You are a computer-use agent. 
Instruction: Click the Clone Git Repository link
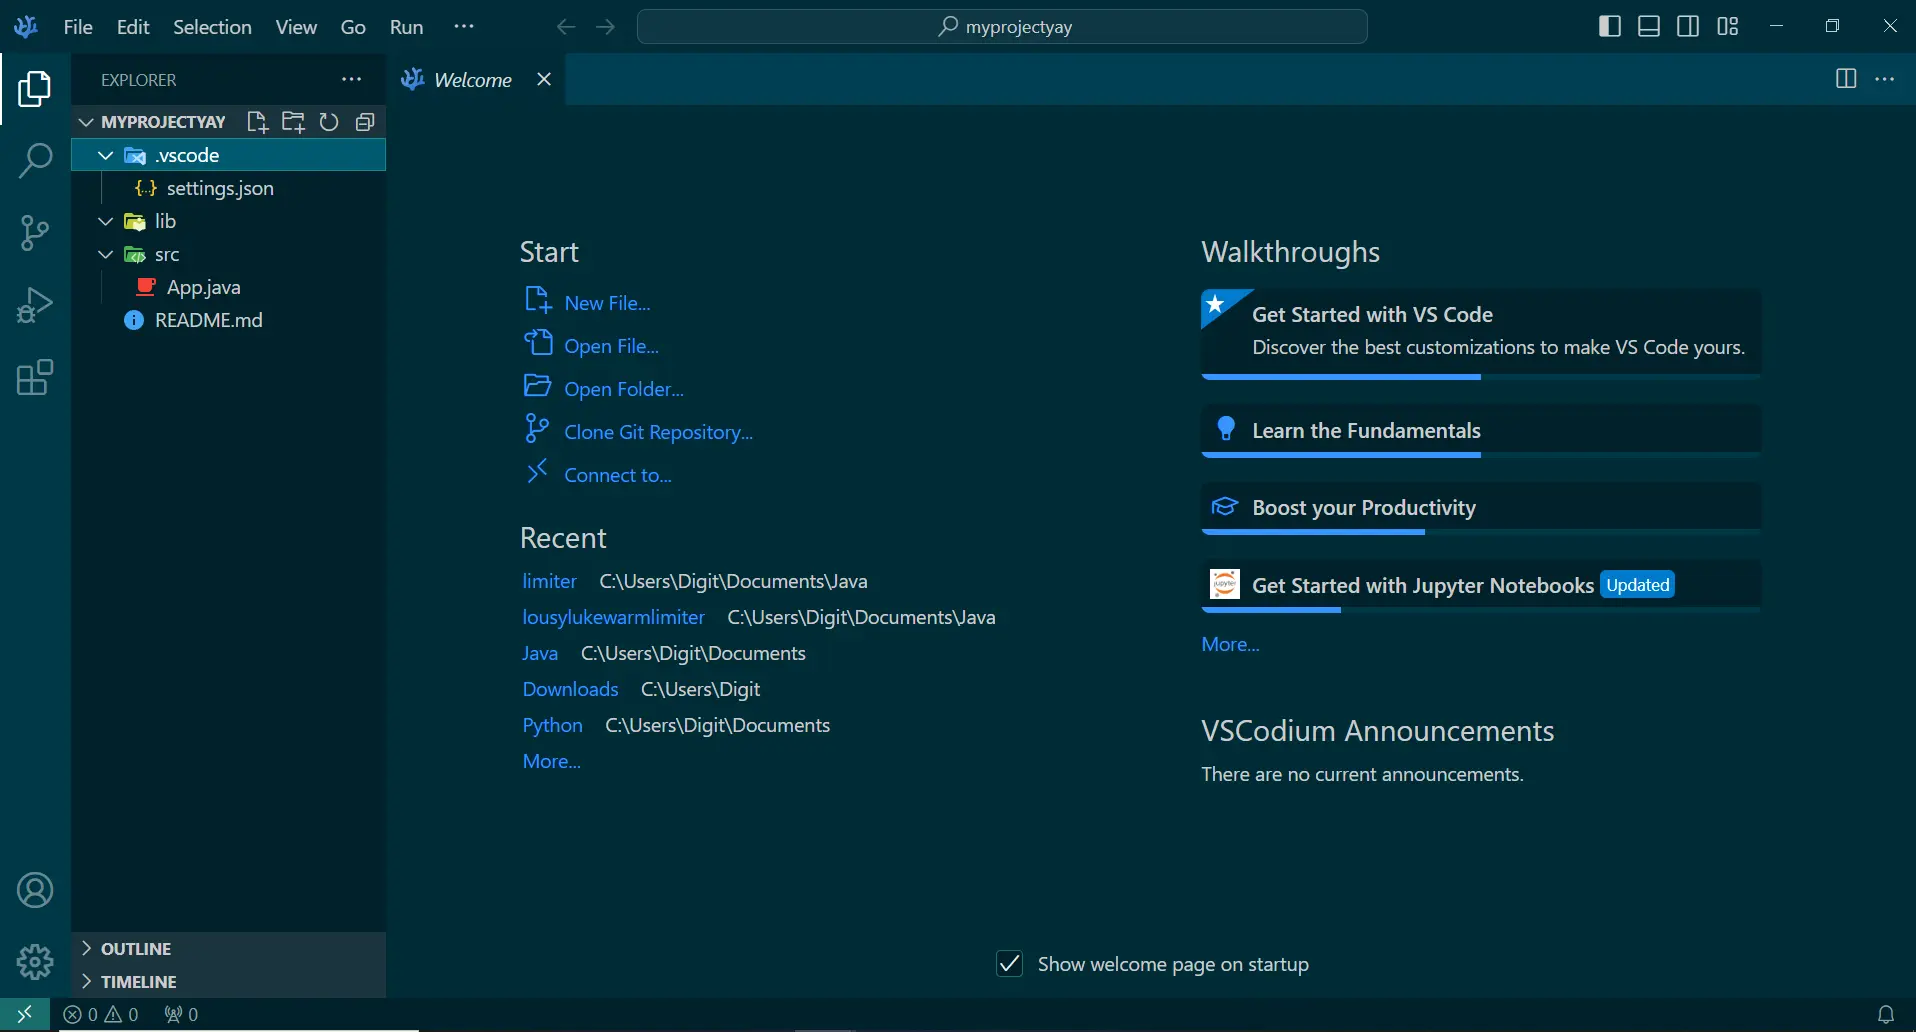pos(658,432)
